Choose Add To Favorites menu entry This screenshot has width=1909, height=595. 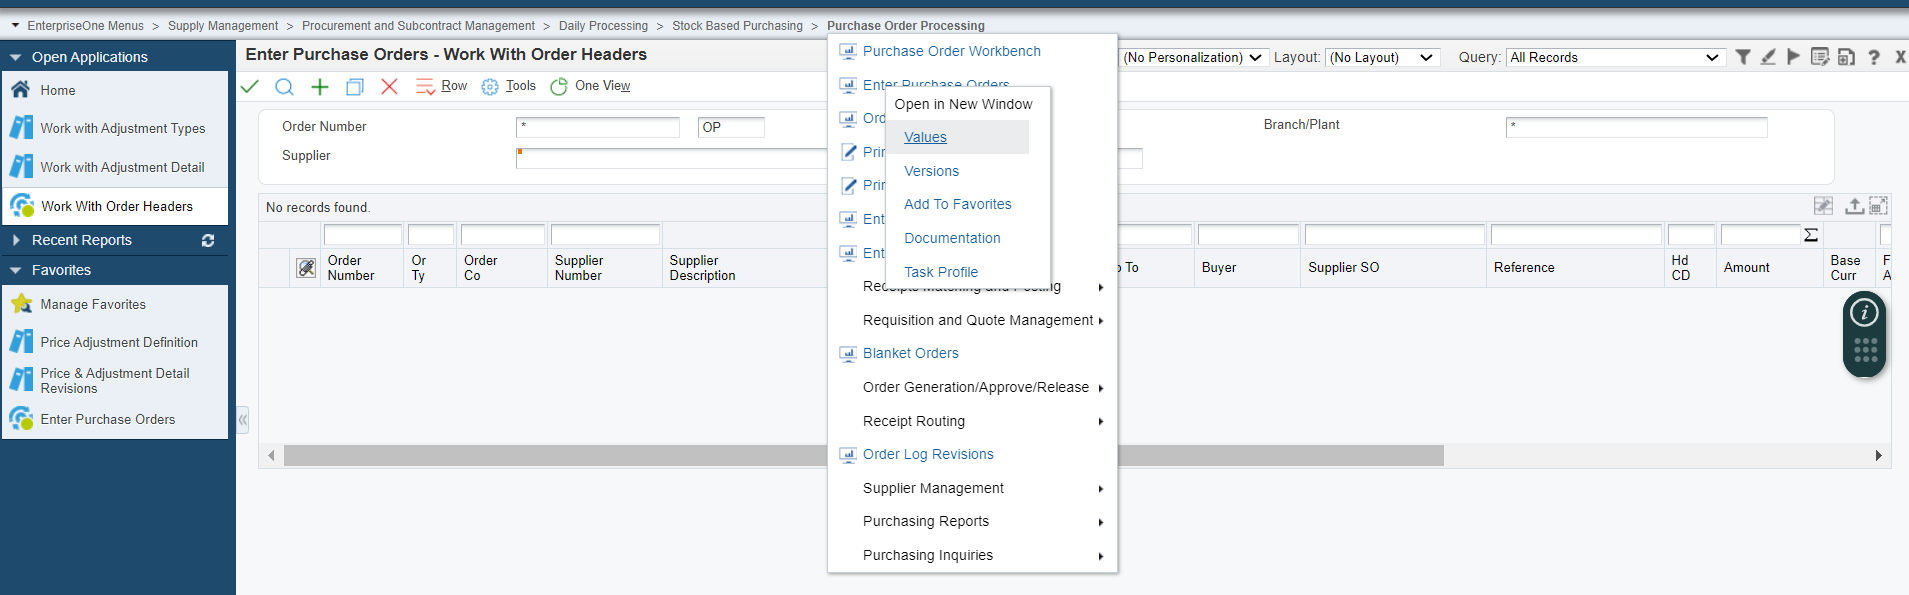(x=957, y=204)
